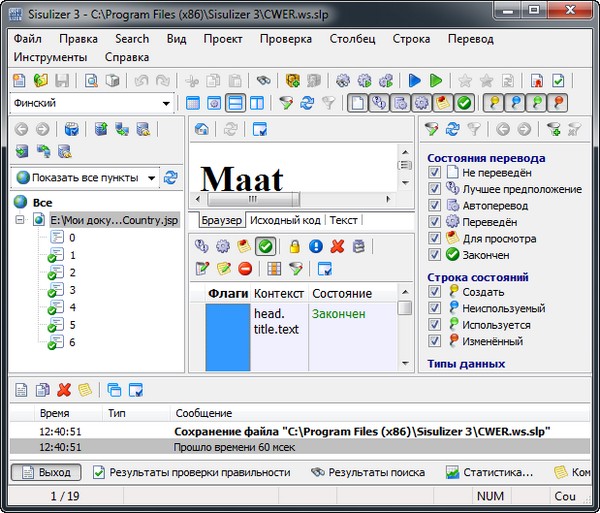Click the Выход button at bottom
The image size is (600, 513).
(47, 472)
